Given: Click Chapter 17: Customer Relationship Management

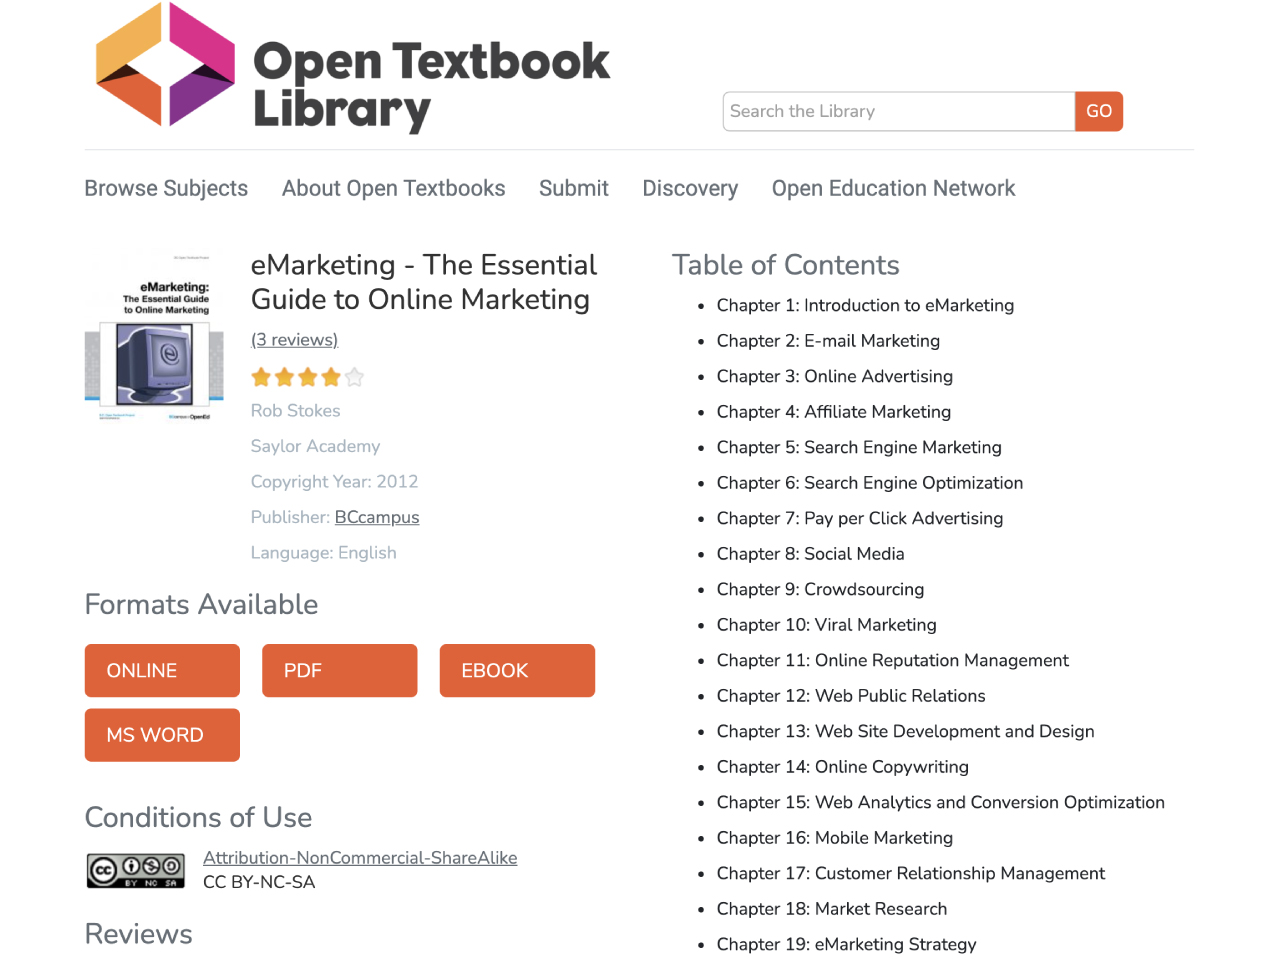Looking at the screenshot, I should tap(911, 873).
